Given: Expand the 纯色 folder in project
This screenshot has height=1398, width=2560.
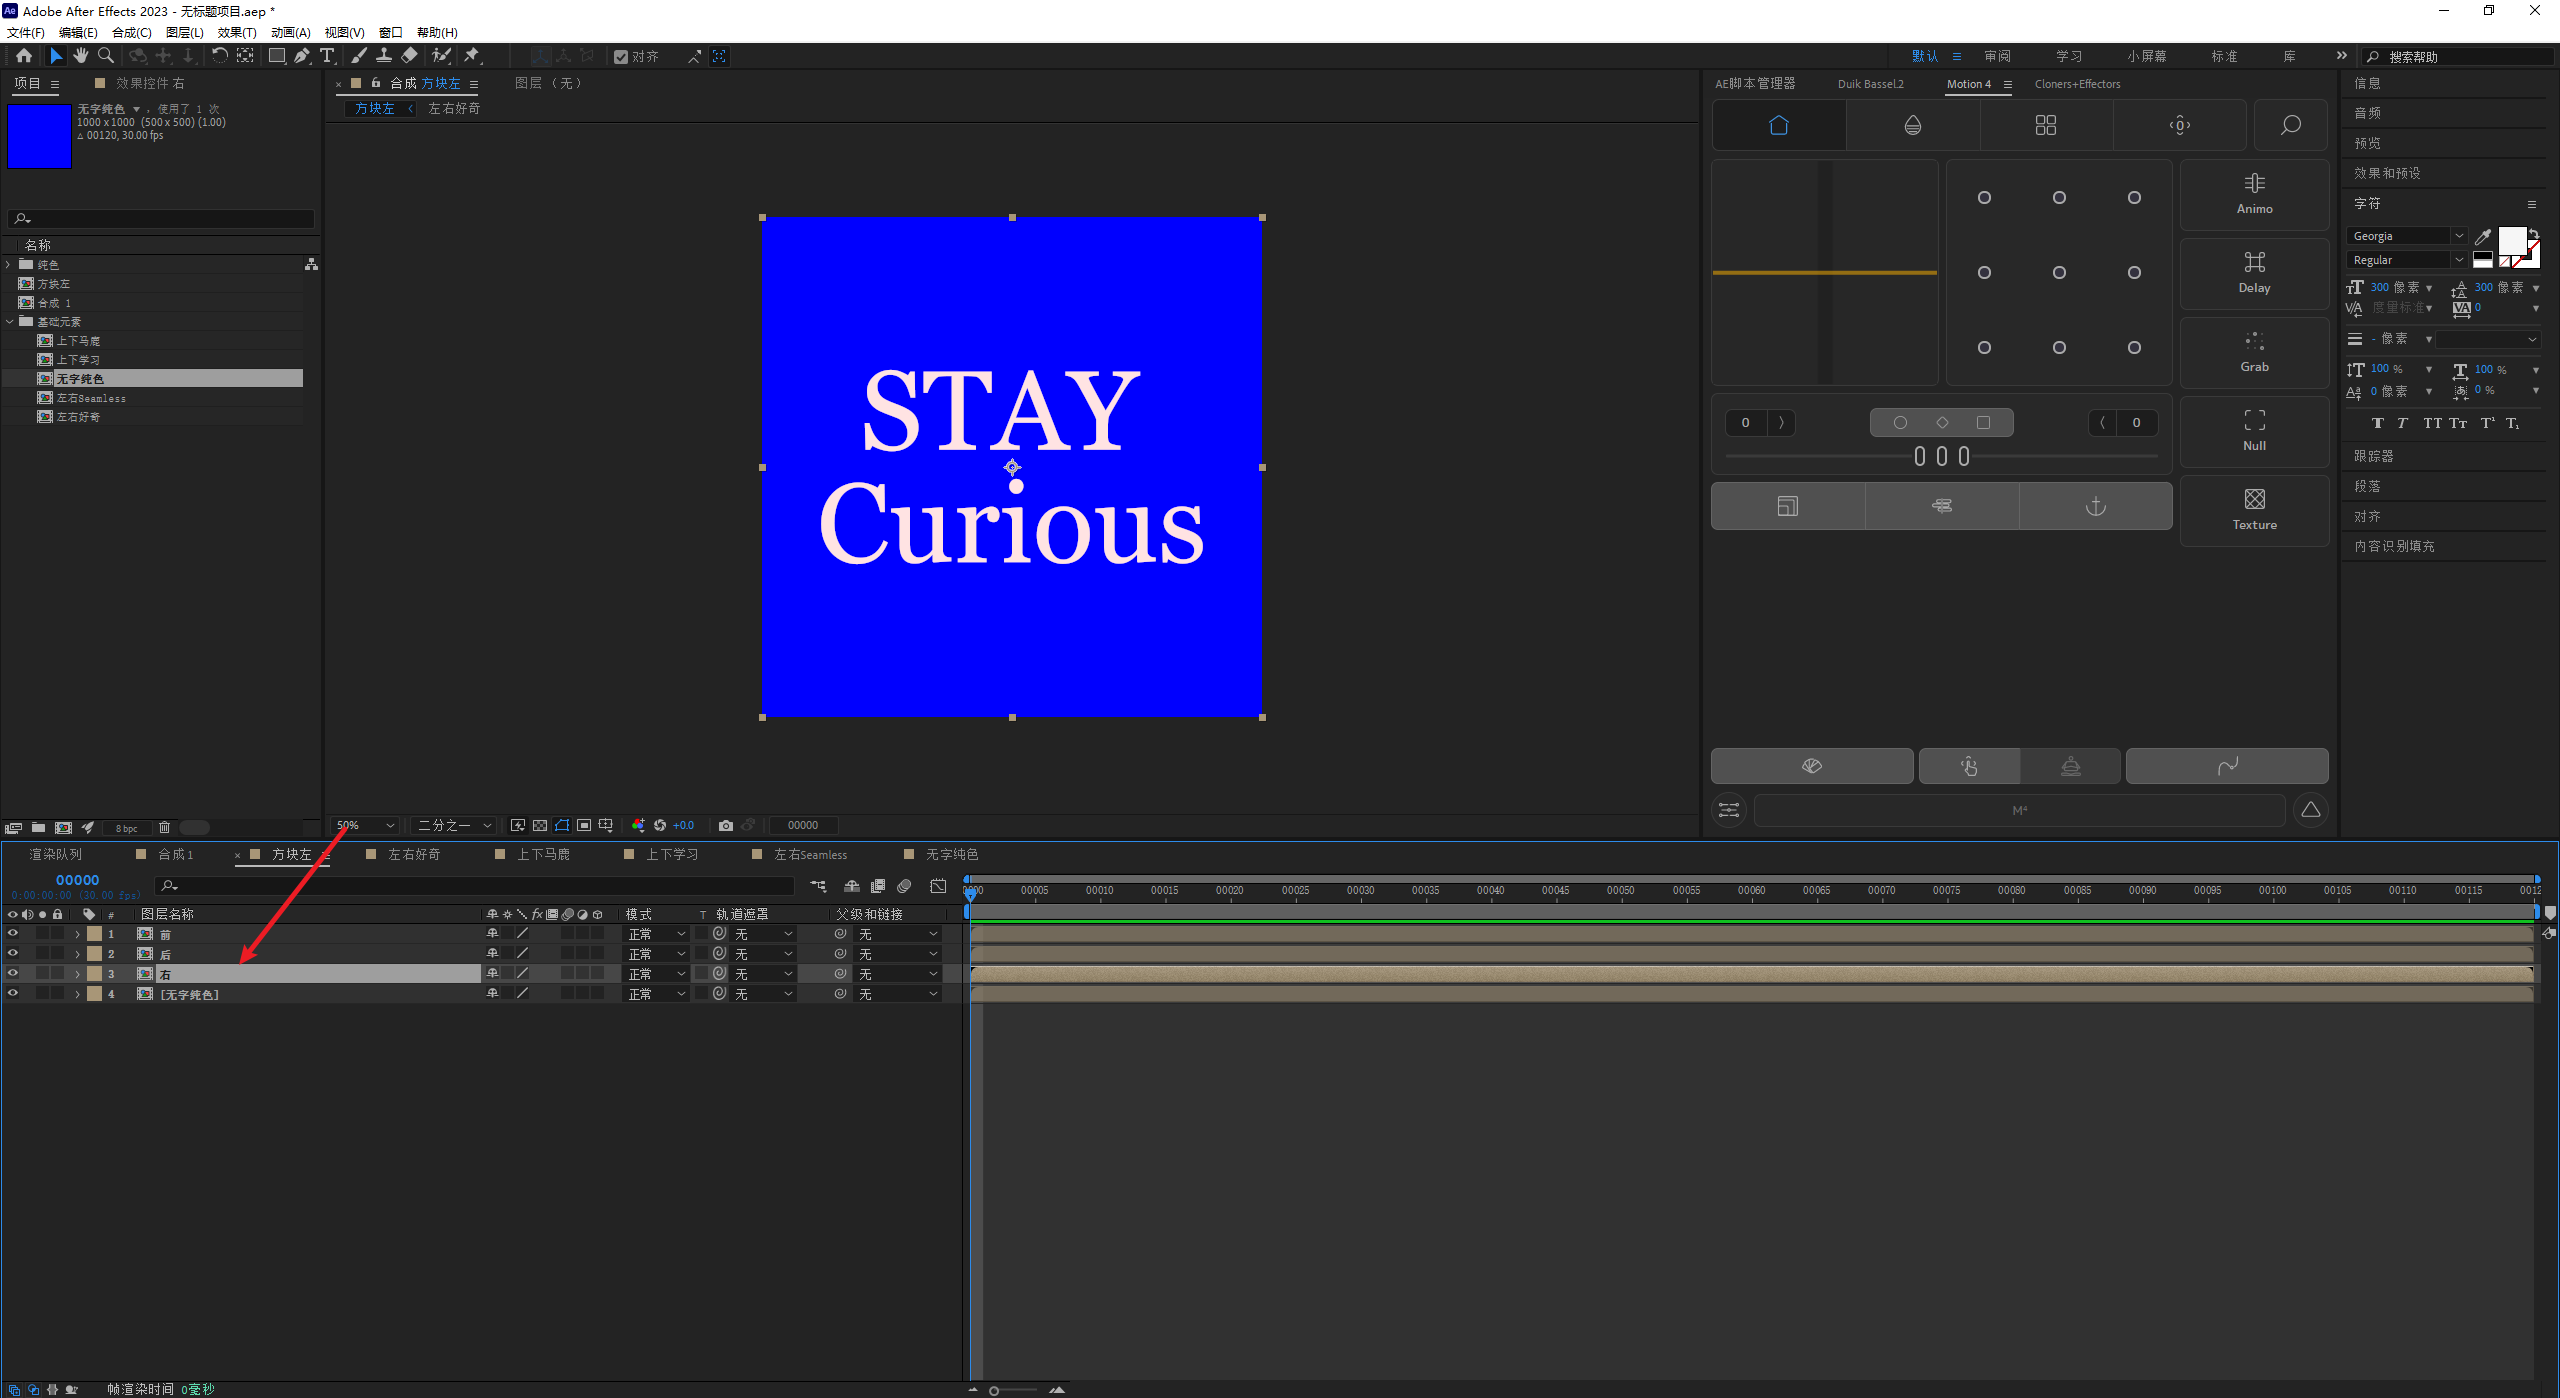Looking at the screenshot, I should [x=9, y=265].
